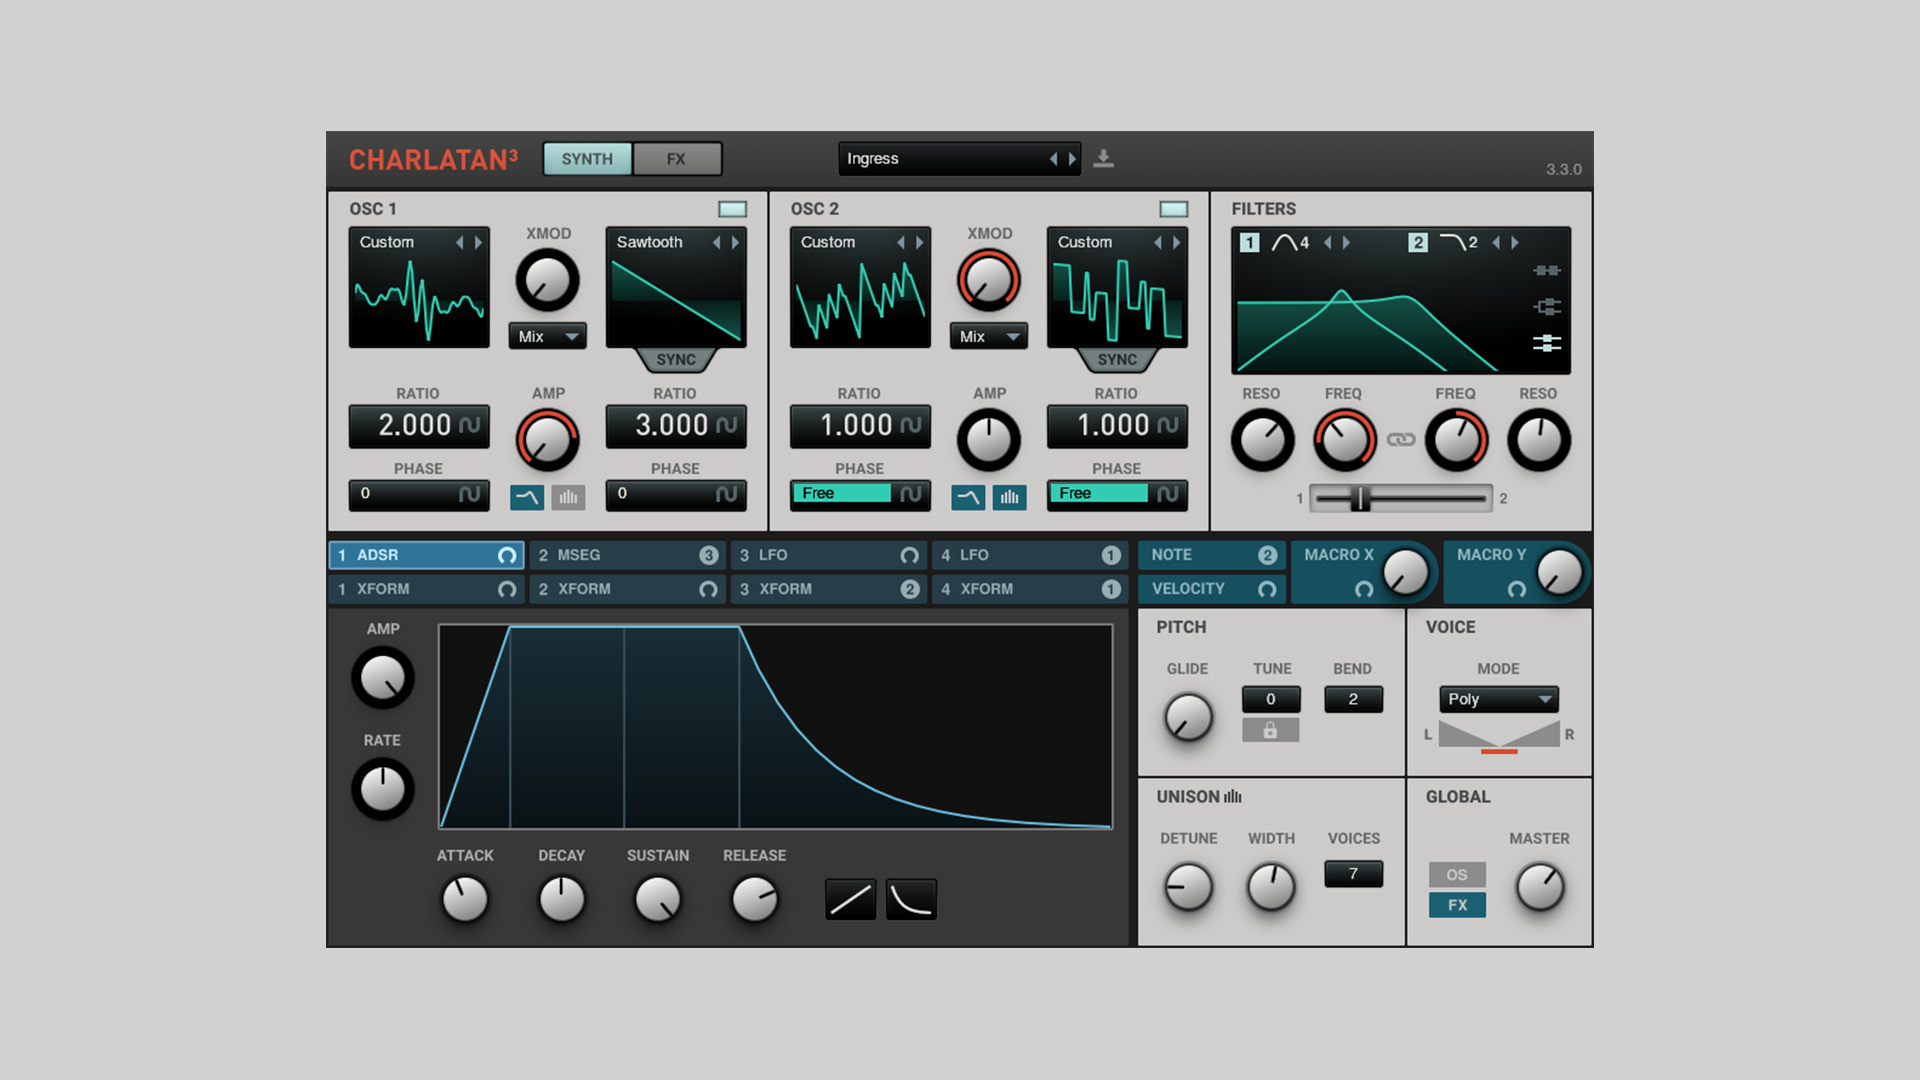This screenshot has width=1920, height=1080.
Task: Switch to the FX tab
Action: (x=676, y=159)
